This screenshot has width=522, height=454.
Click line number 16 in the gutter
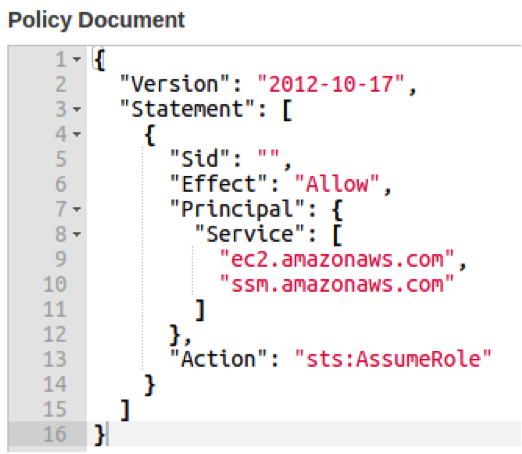point(55,434)
